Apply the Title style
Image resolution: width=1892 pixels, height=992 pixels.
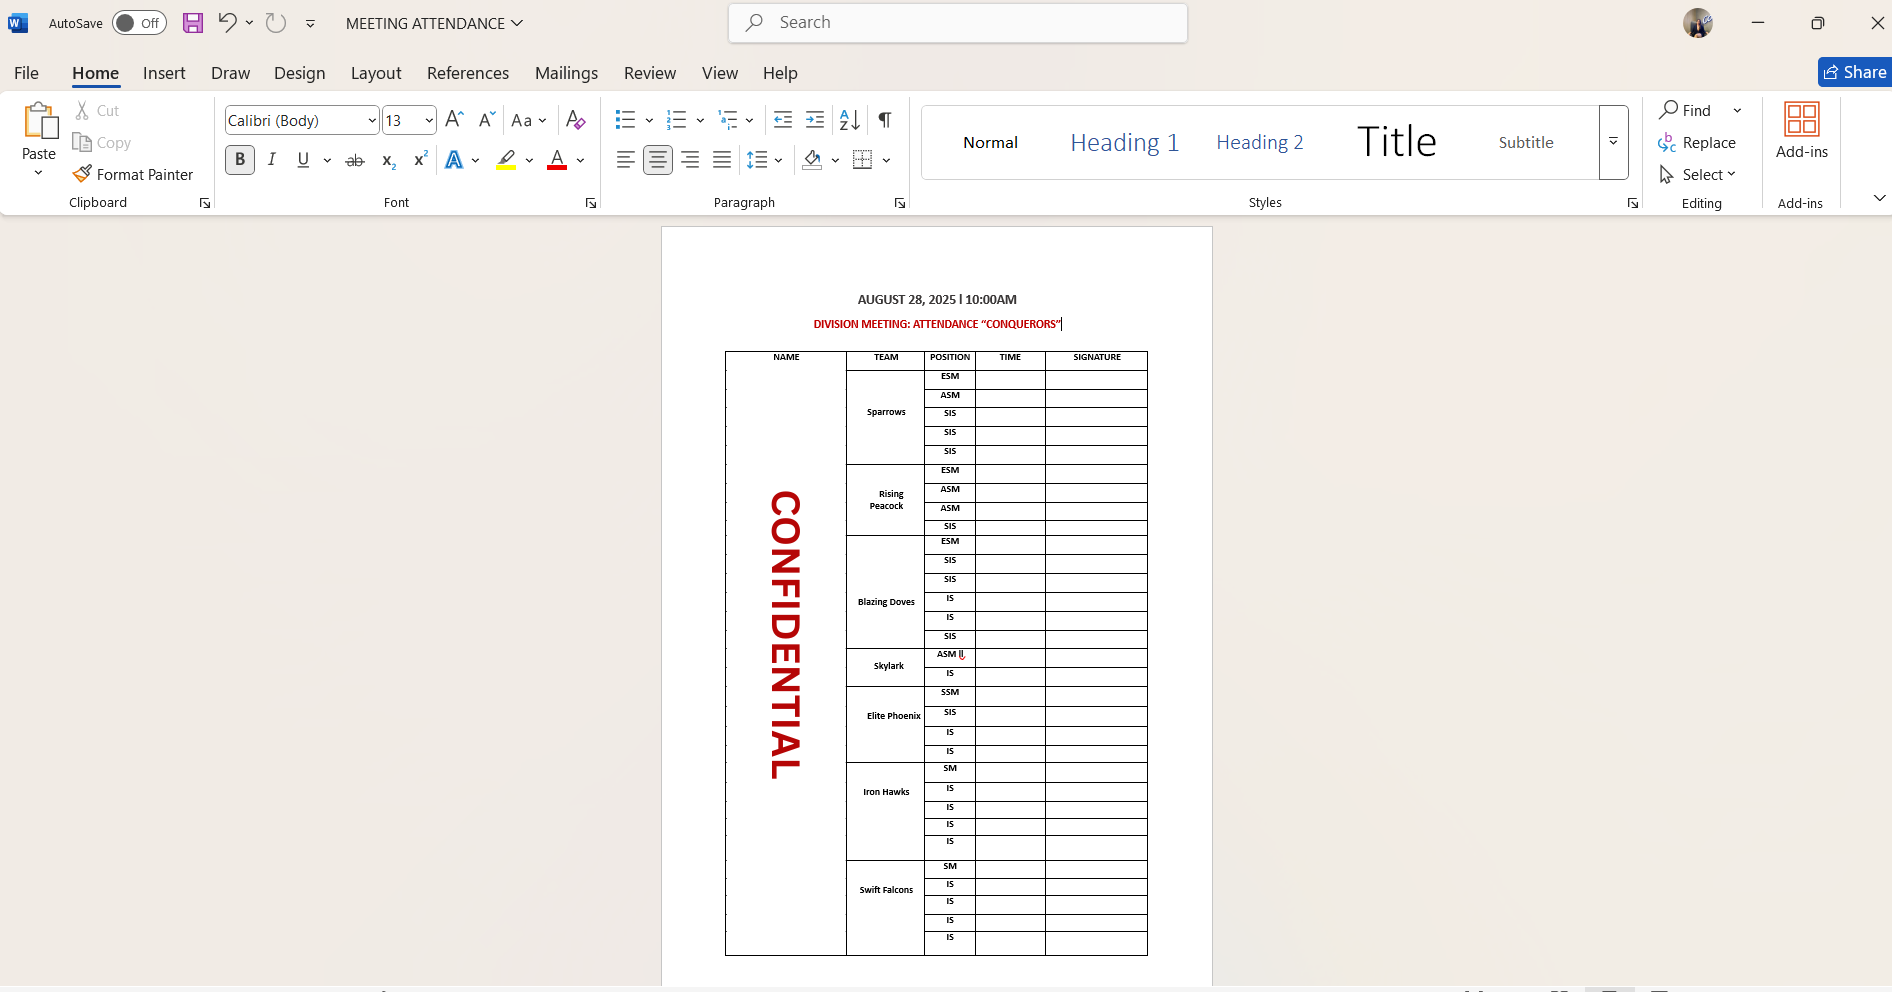[1396, 143]
